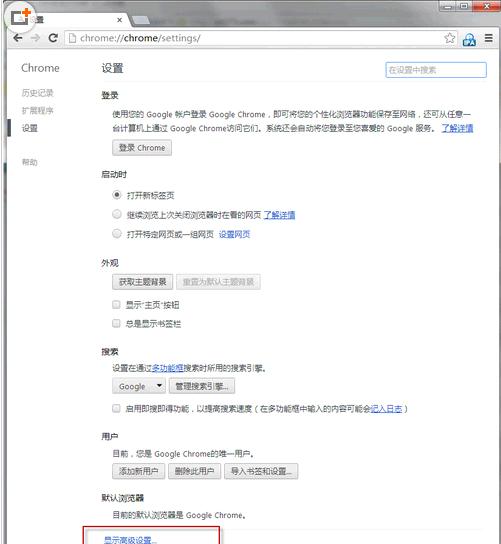The image size is (501, 544).
Task: Open 了解详情 link in the 启动时 section
Action: click(279, 215)
